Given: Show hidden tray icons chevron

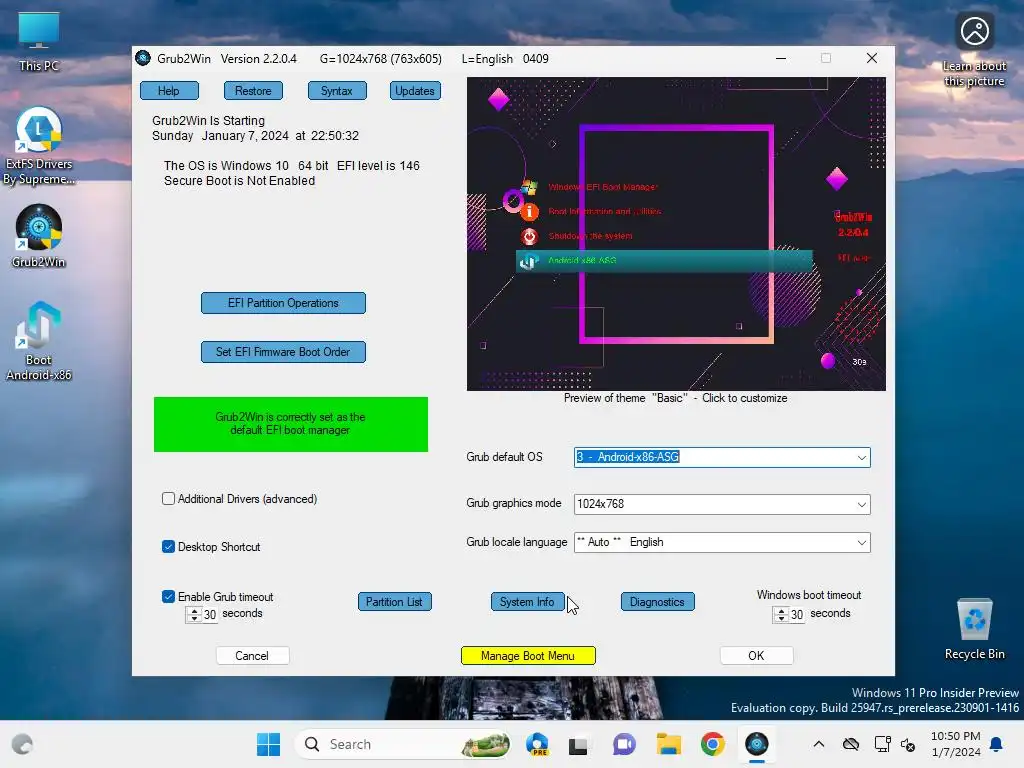Looking at the screenshot, I should [x=818, y=744].
